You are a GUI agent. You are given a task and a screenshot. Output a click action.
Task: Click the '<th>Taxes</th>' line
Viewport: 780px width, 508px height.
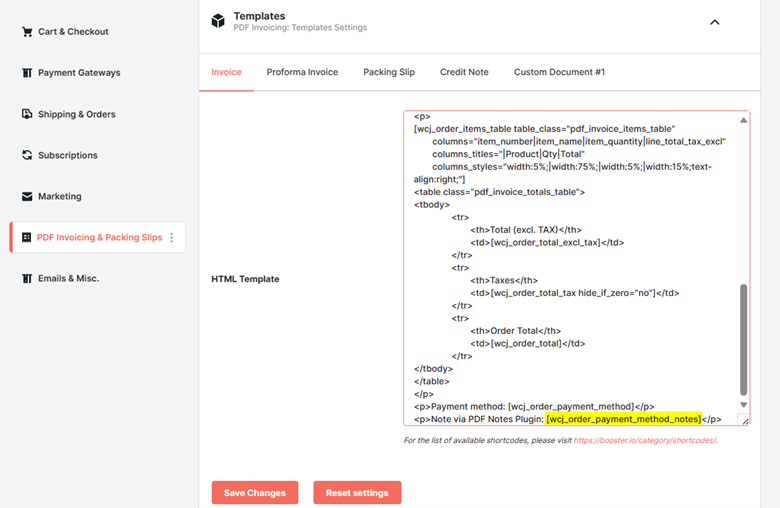point(504,281)
